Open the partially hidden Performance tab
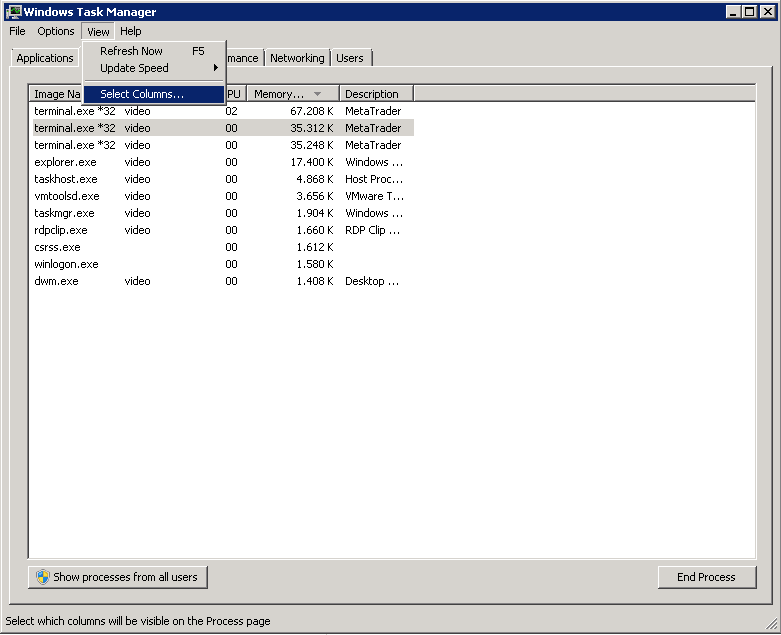The width and height of the screenshot is (781, 635). pyautogui.click(x=243, y=58)
